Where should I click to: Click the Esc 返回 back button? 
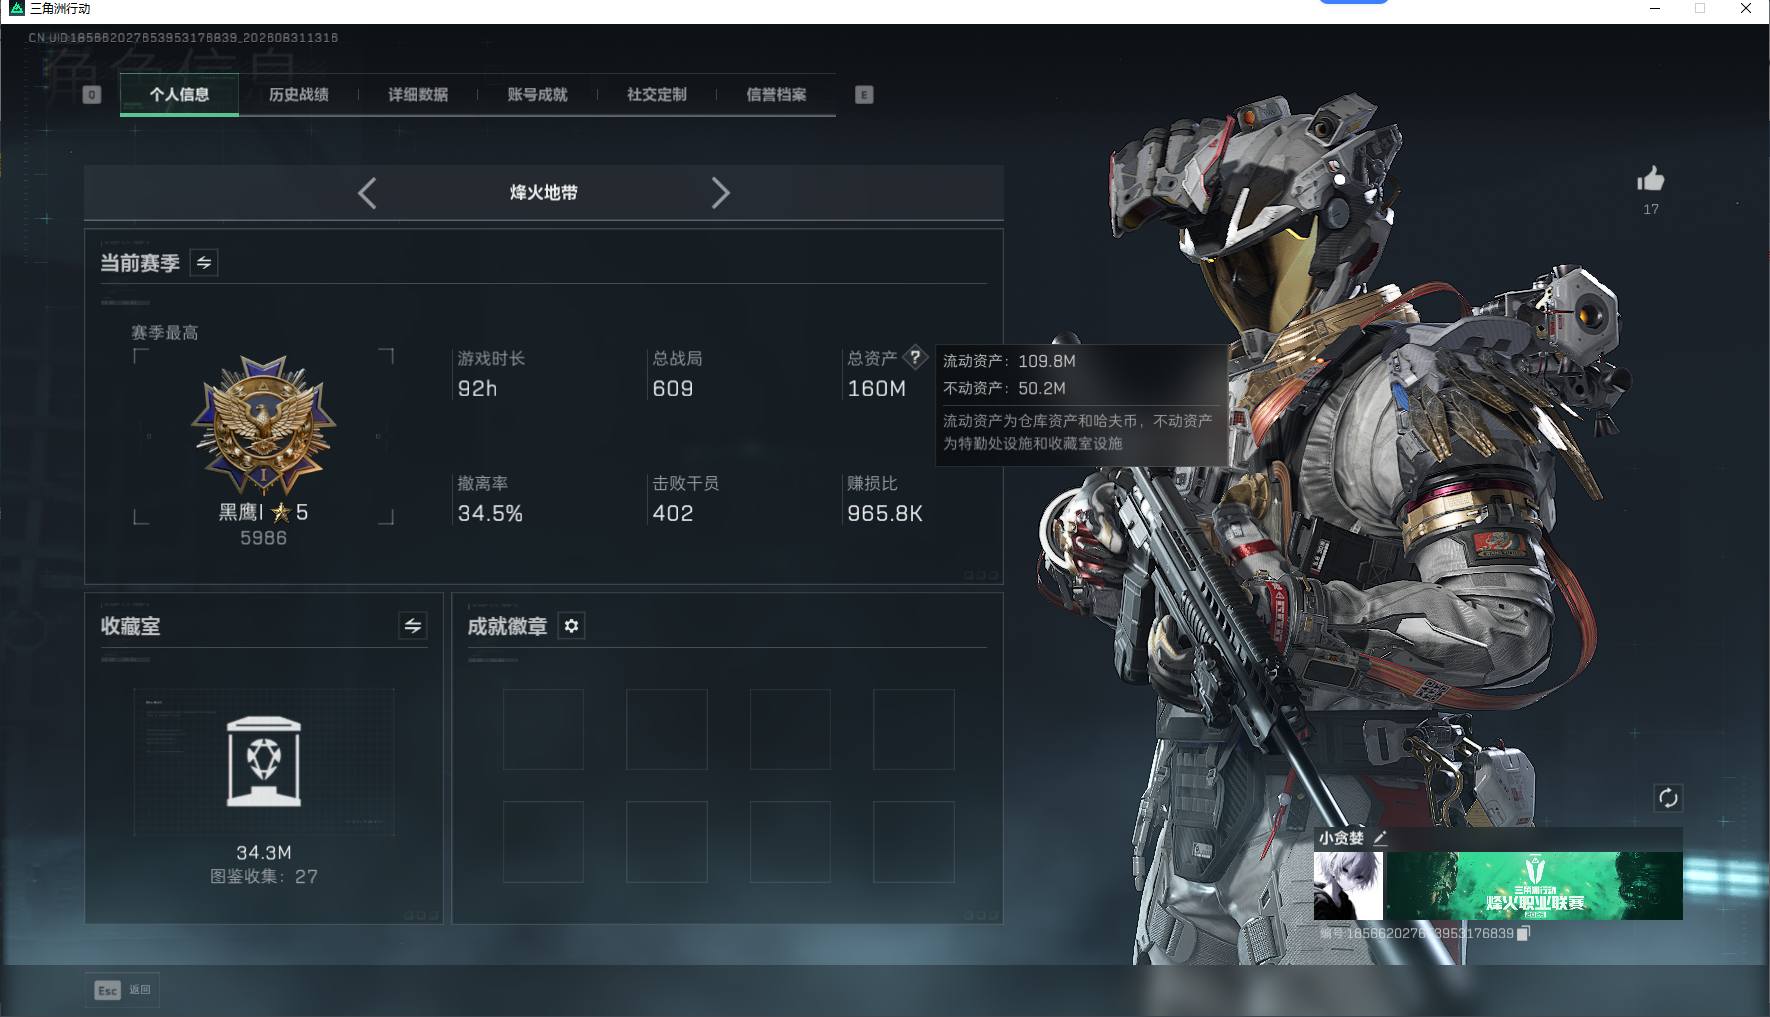tap(122, 990)
